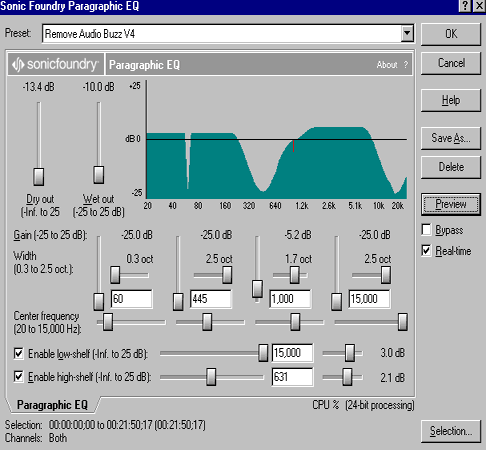Click the high-shelf 631 frequency field
Viewport: 486px width, 450px height.
pyautogui.click(x=292, y=377)
